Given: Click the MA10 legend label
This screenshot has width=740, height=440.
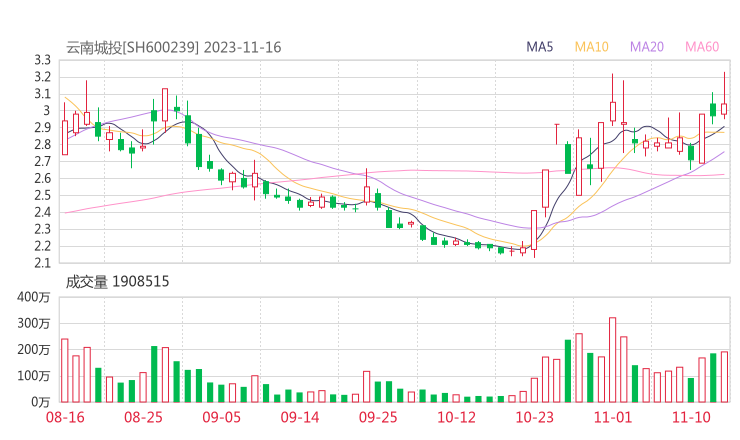Looking at the screenshot, I should (x=591, y=47).
